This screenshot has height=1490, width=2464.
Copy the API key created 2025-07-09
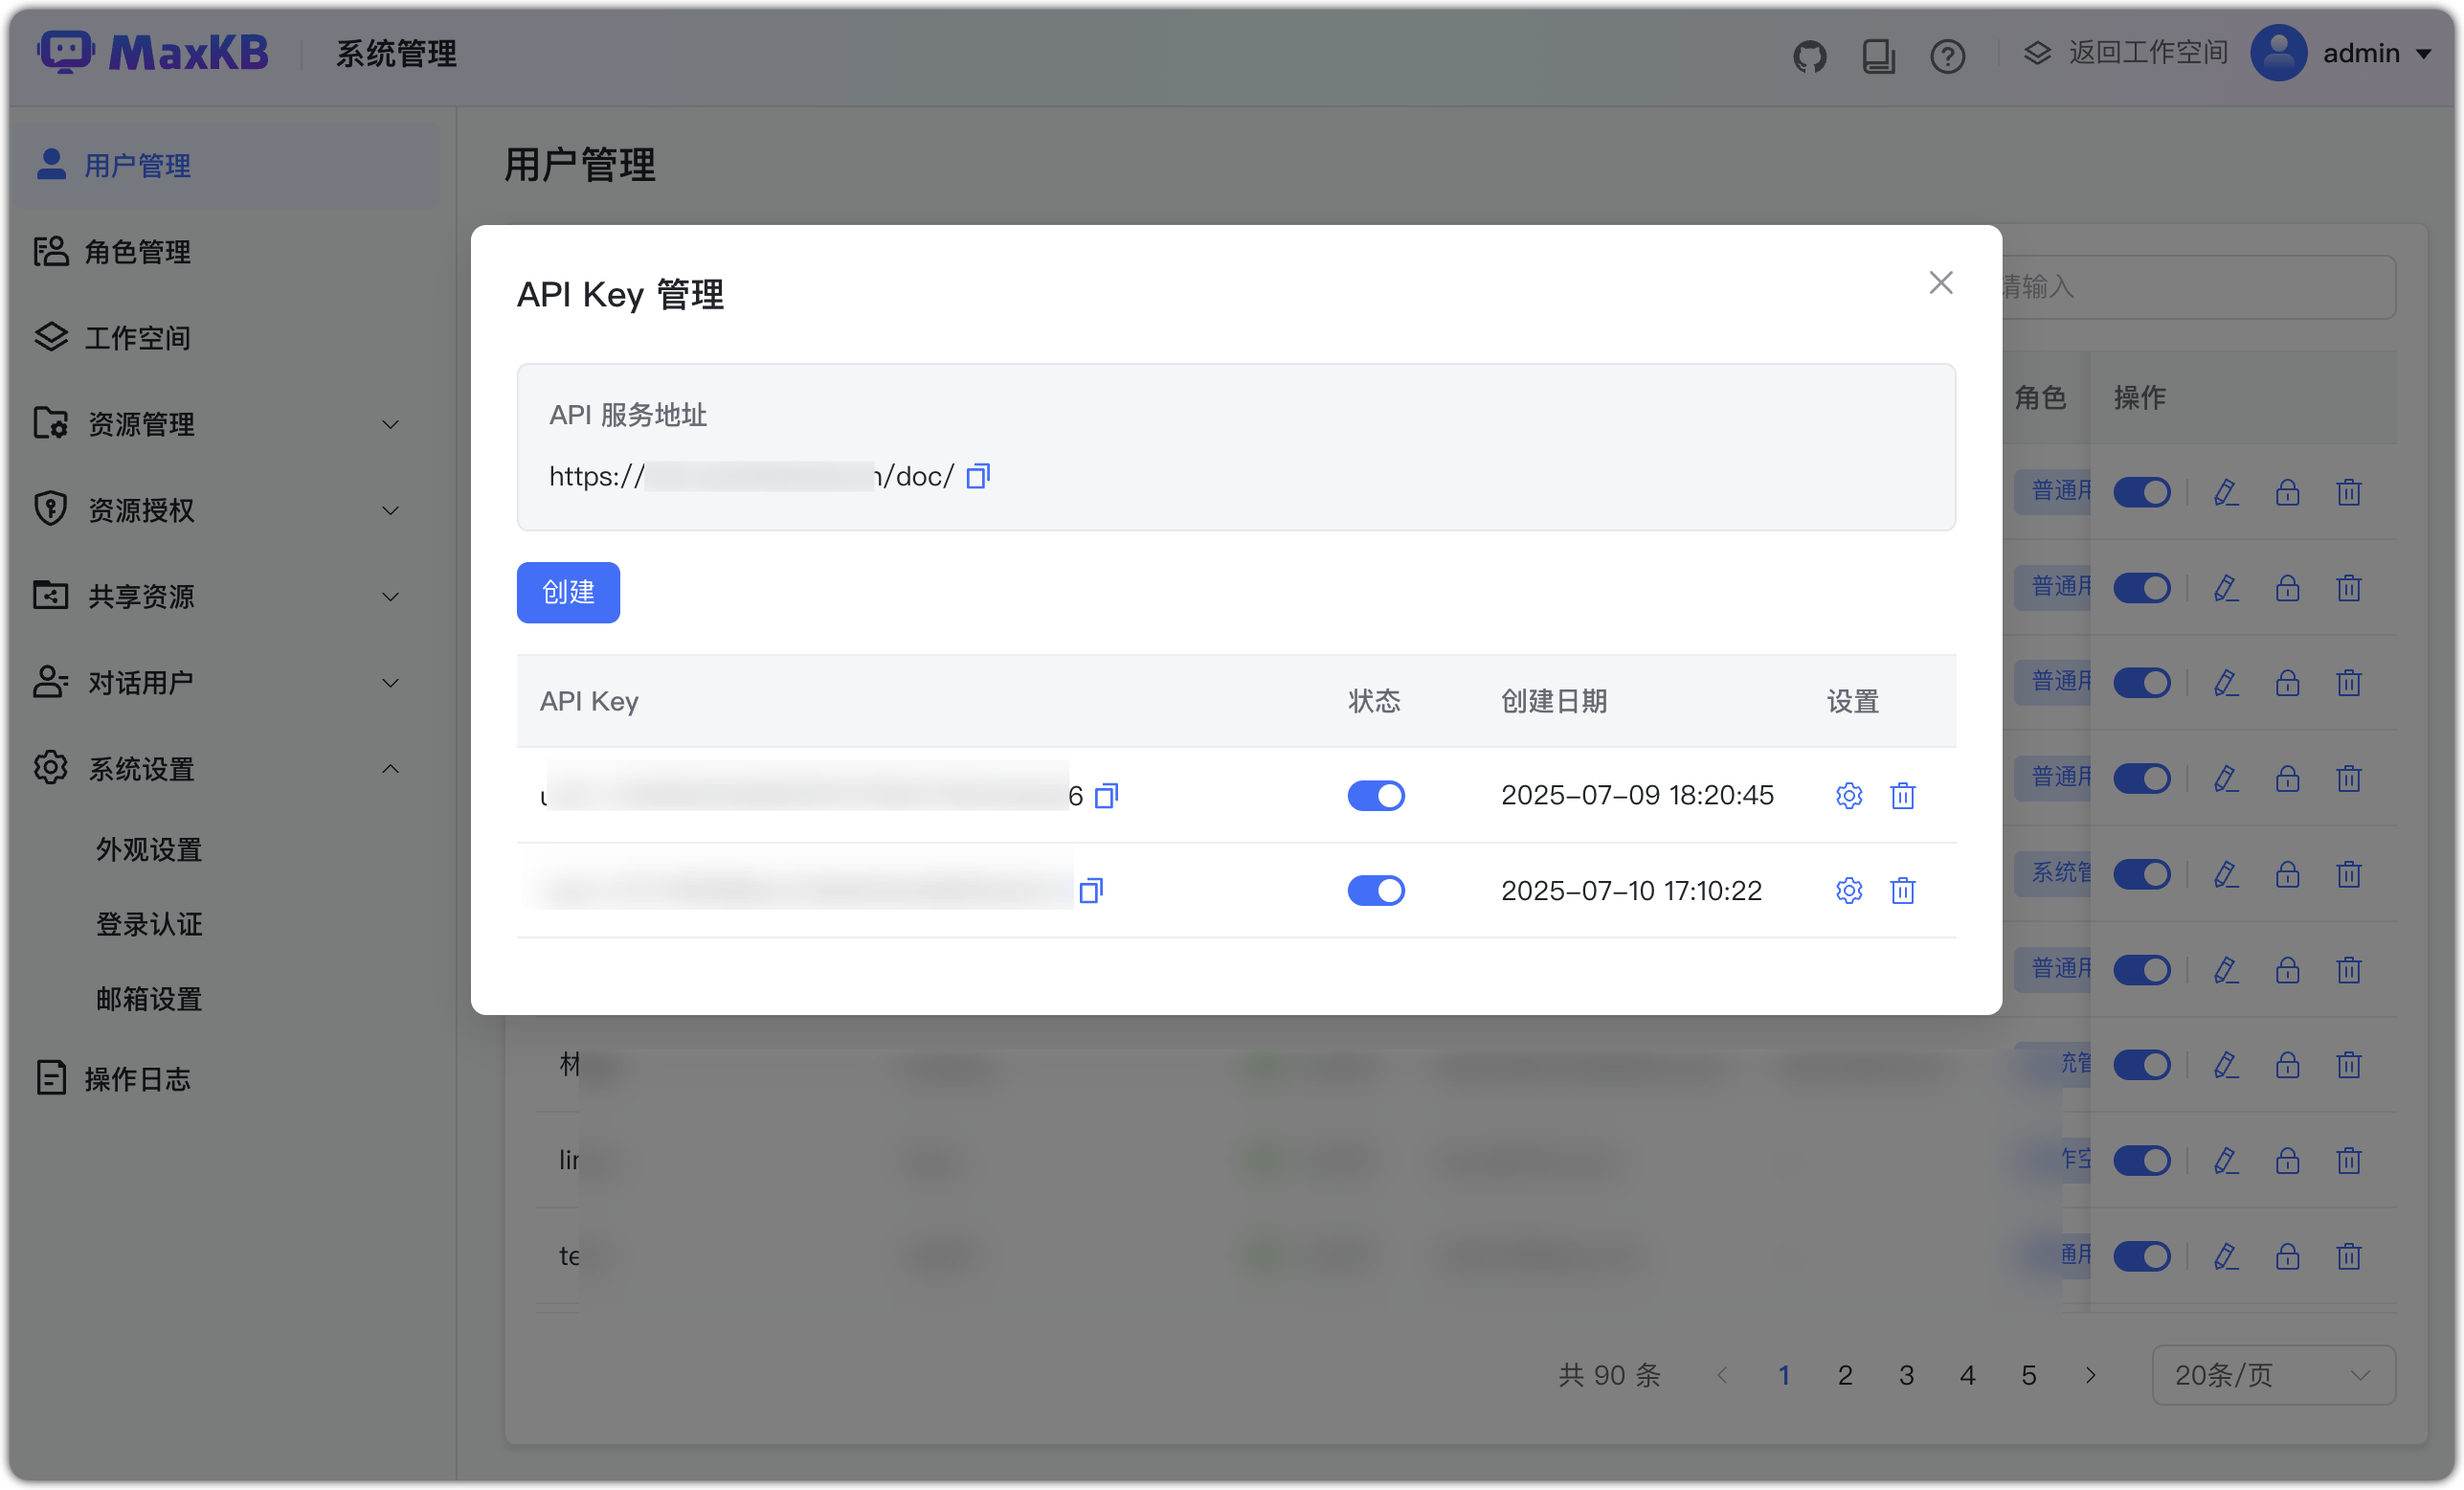[x=1106, y=795]
